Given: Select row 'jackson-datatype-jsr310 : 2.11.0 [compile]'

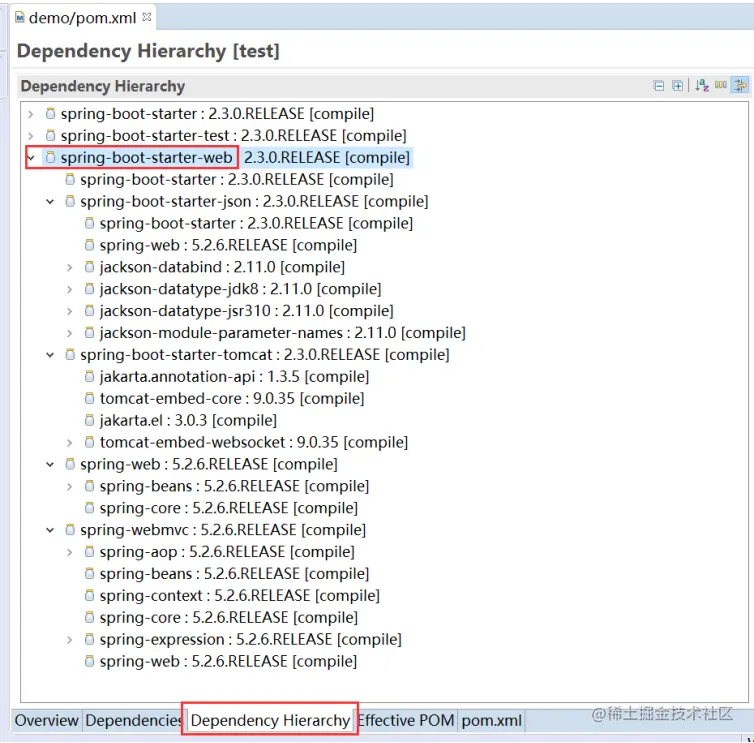Looking at the screenshot, I should [246, 311].
